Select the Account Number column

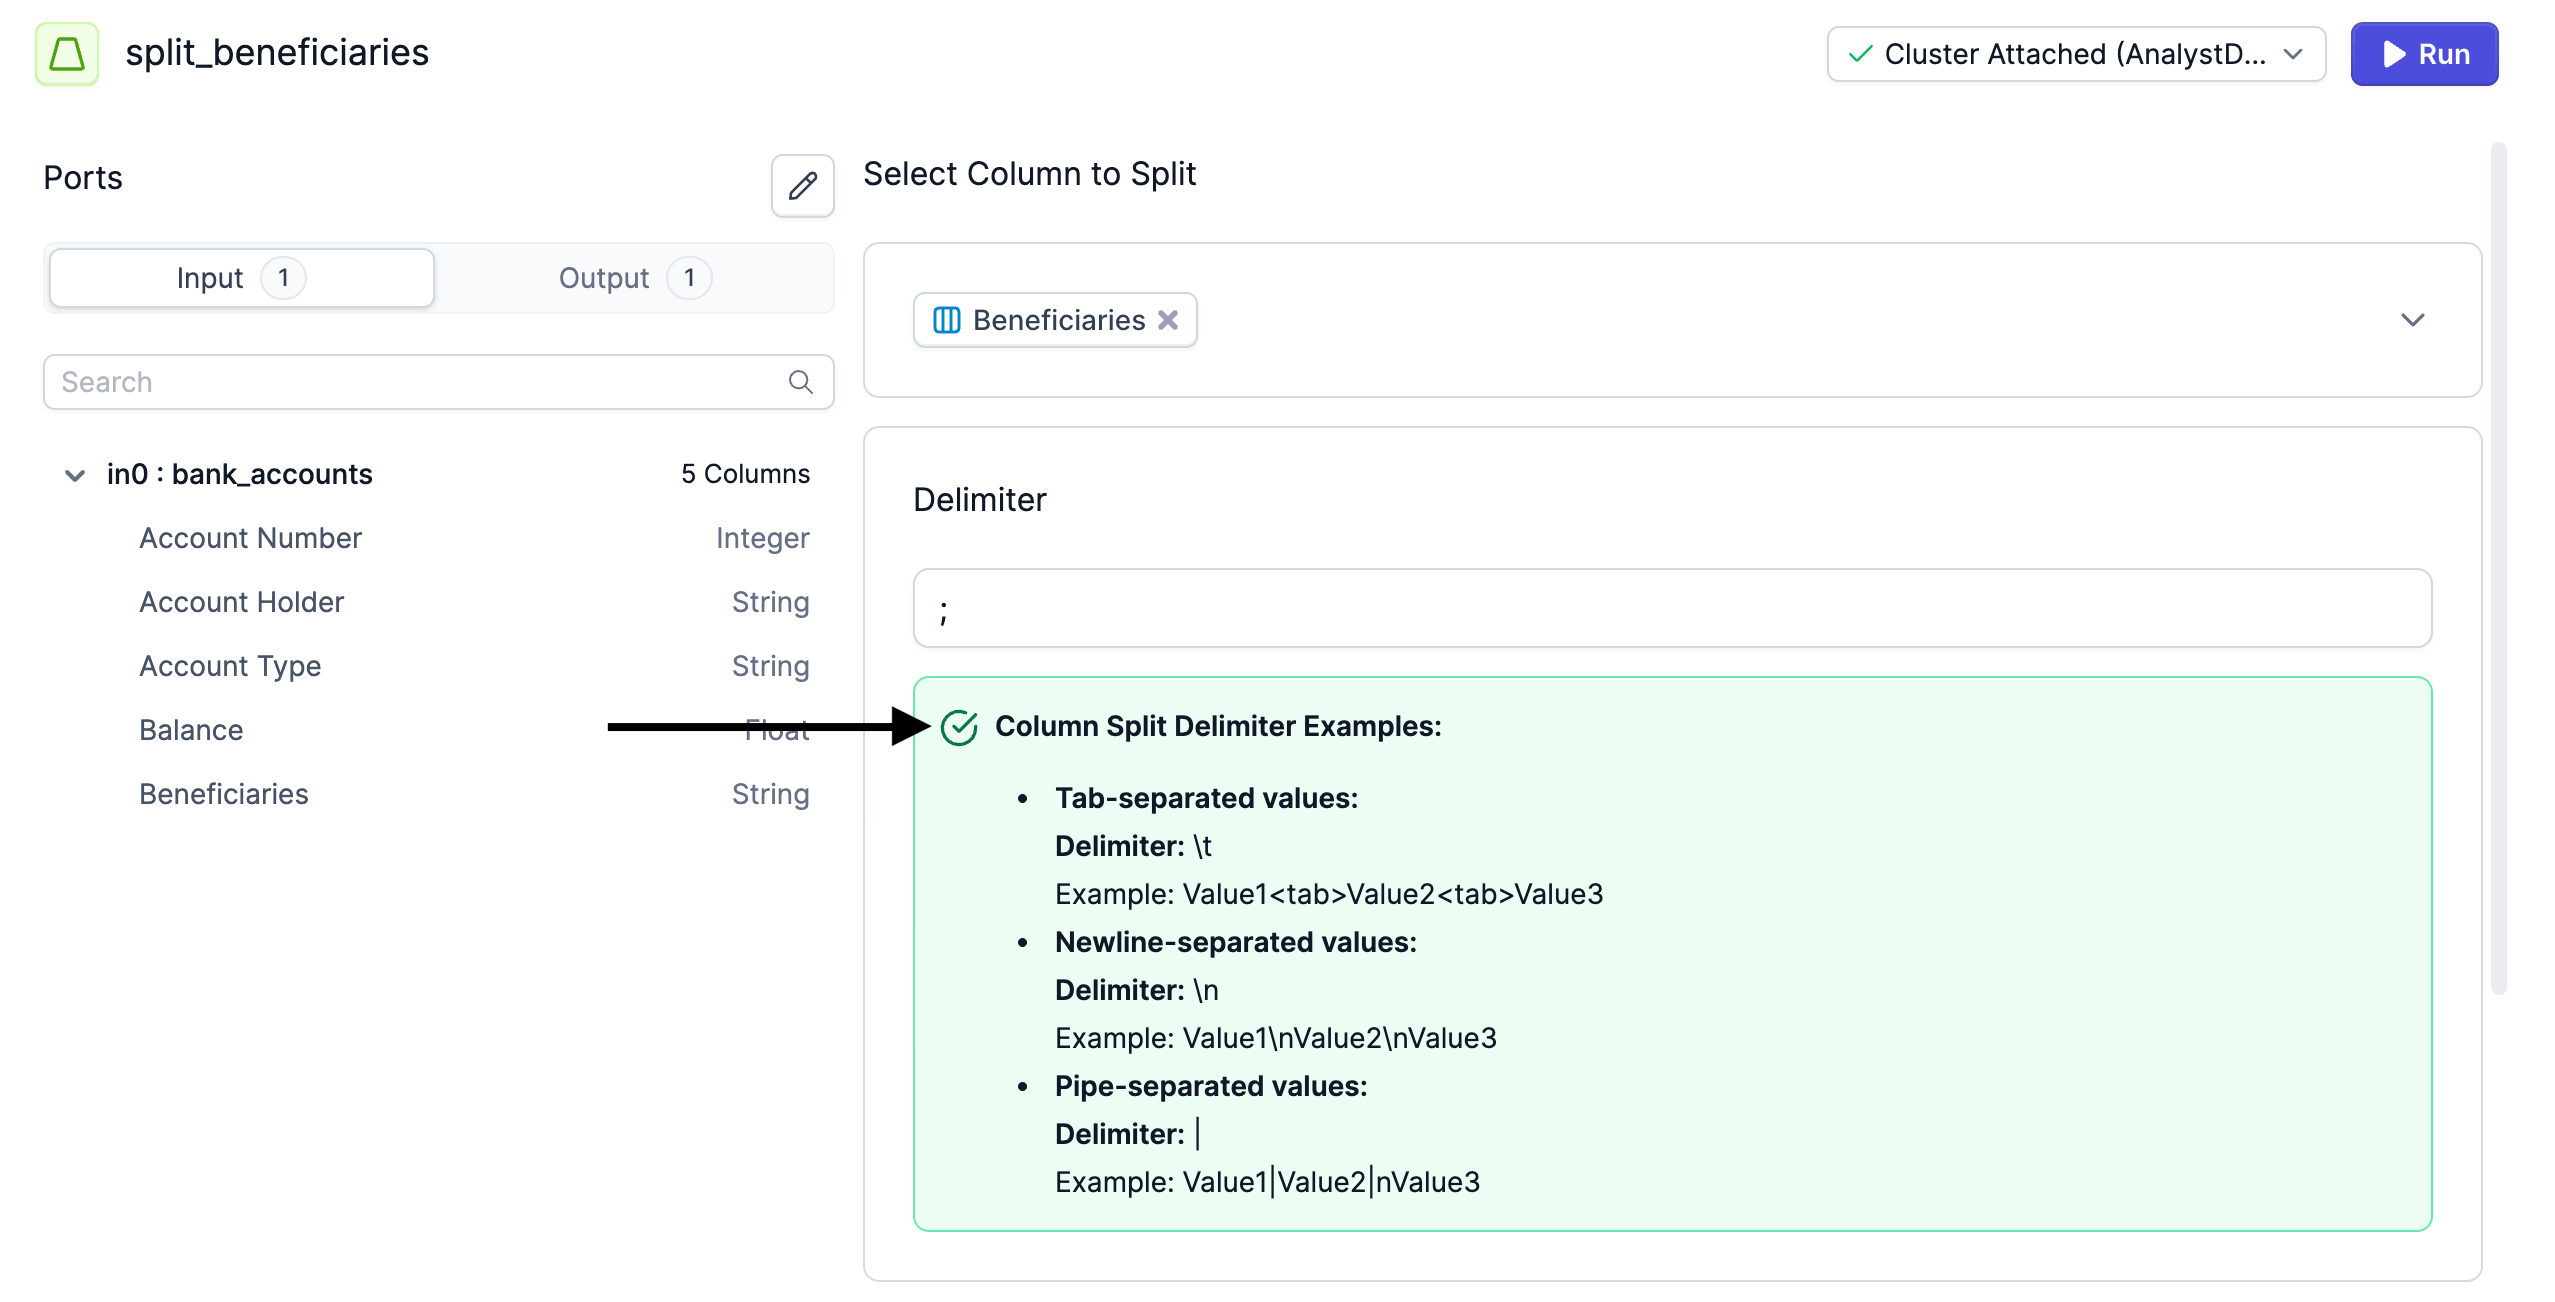[250, 538]
